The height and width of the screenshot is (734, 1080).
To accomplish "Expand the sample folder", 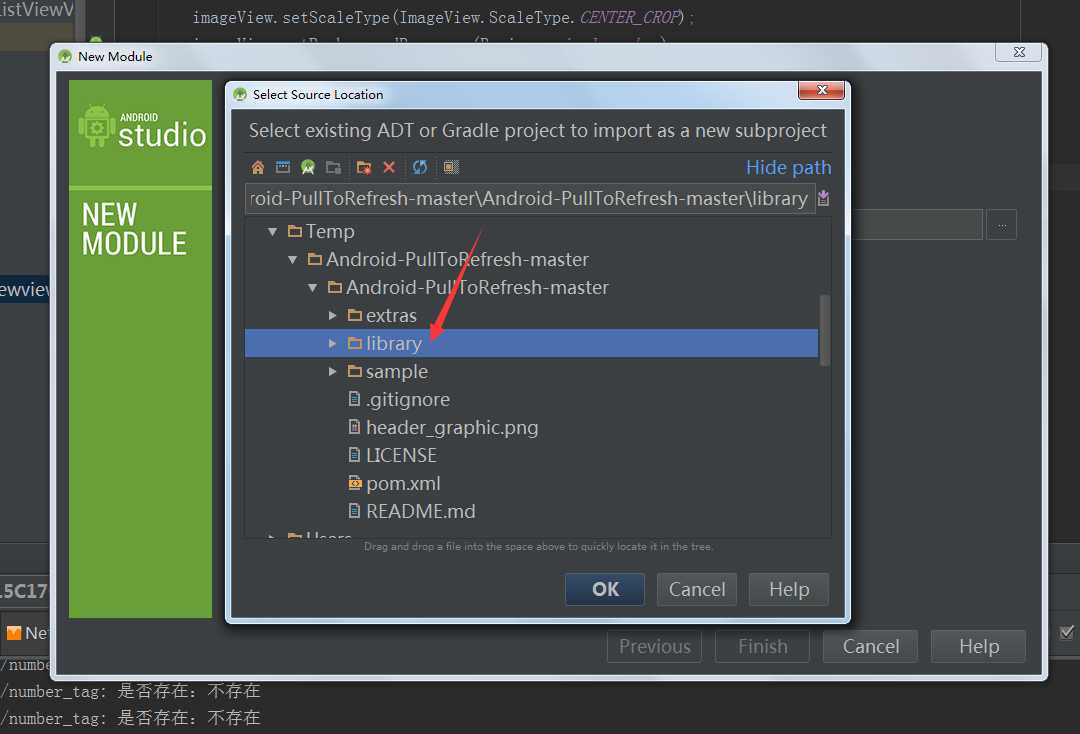I will point(333,371).
